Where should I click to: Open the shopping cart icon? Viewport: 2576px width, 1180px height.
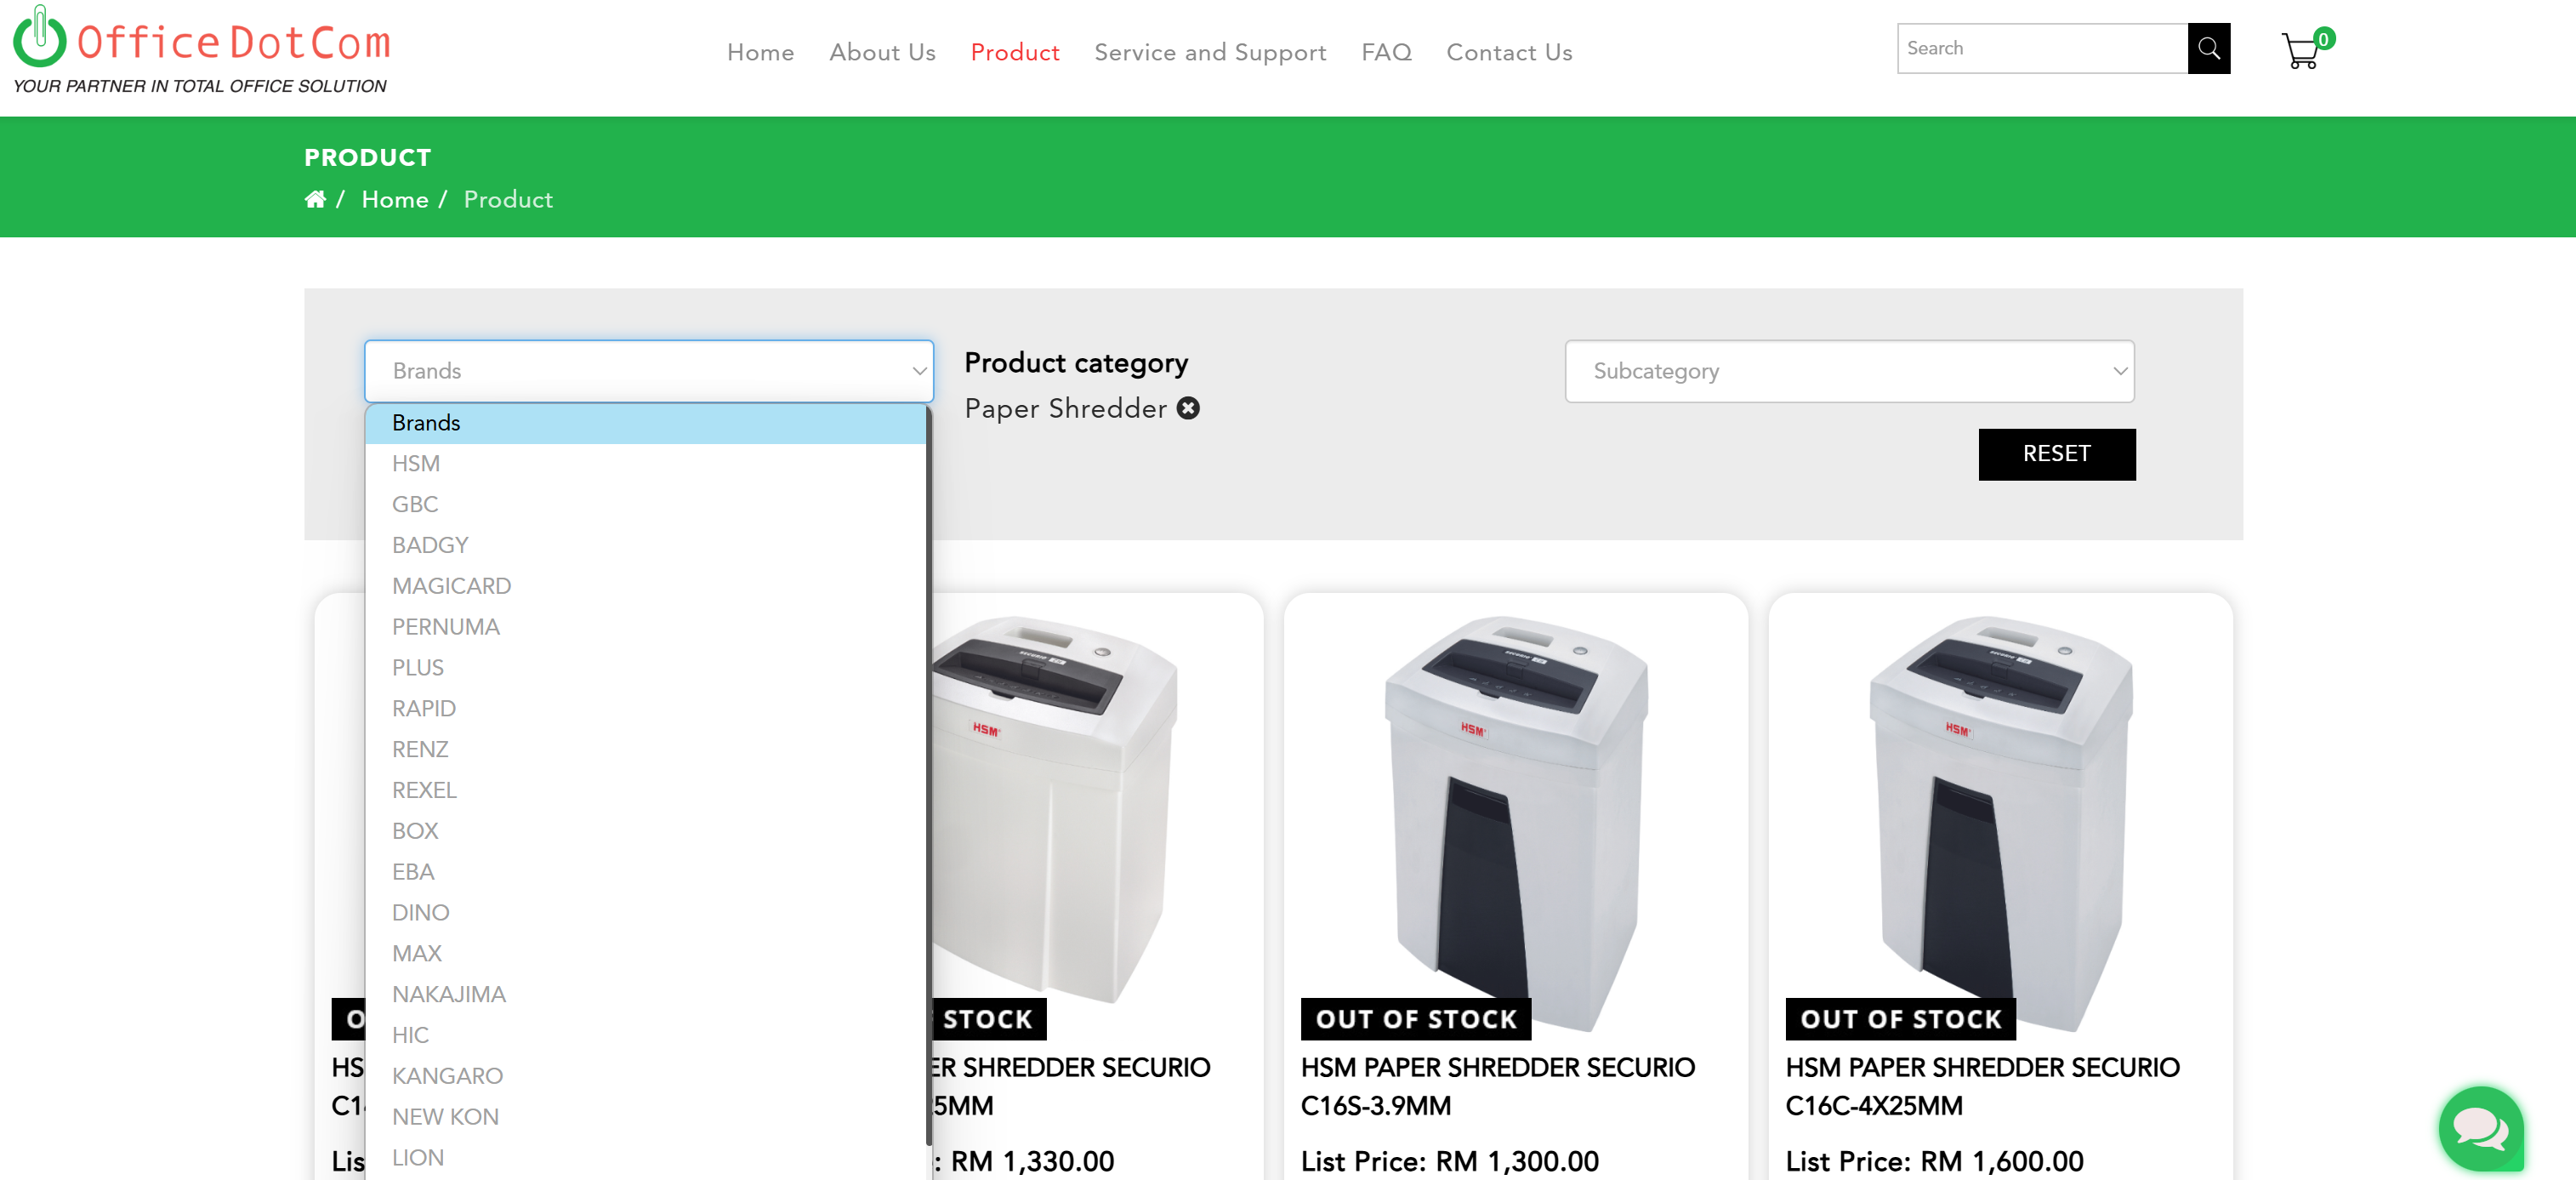2301,51
